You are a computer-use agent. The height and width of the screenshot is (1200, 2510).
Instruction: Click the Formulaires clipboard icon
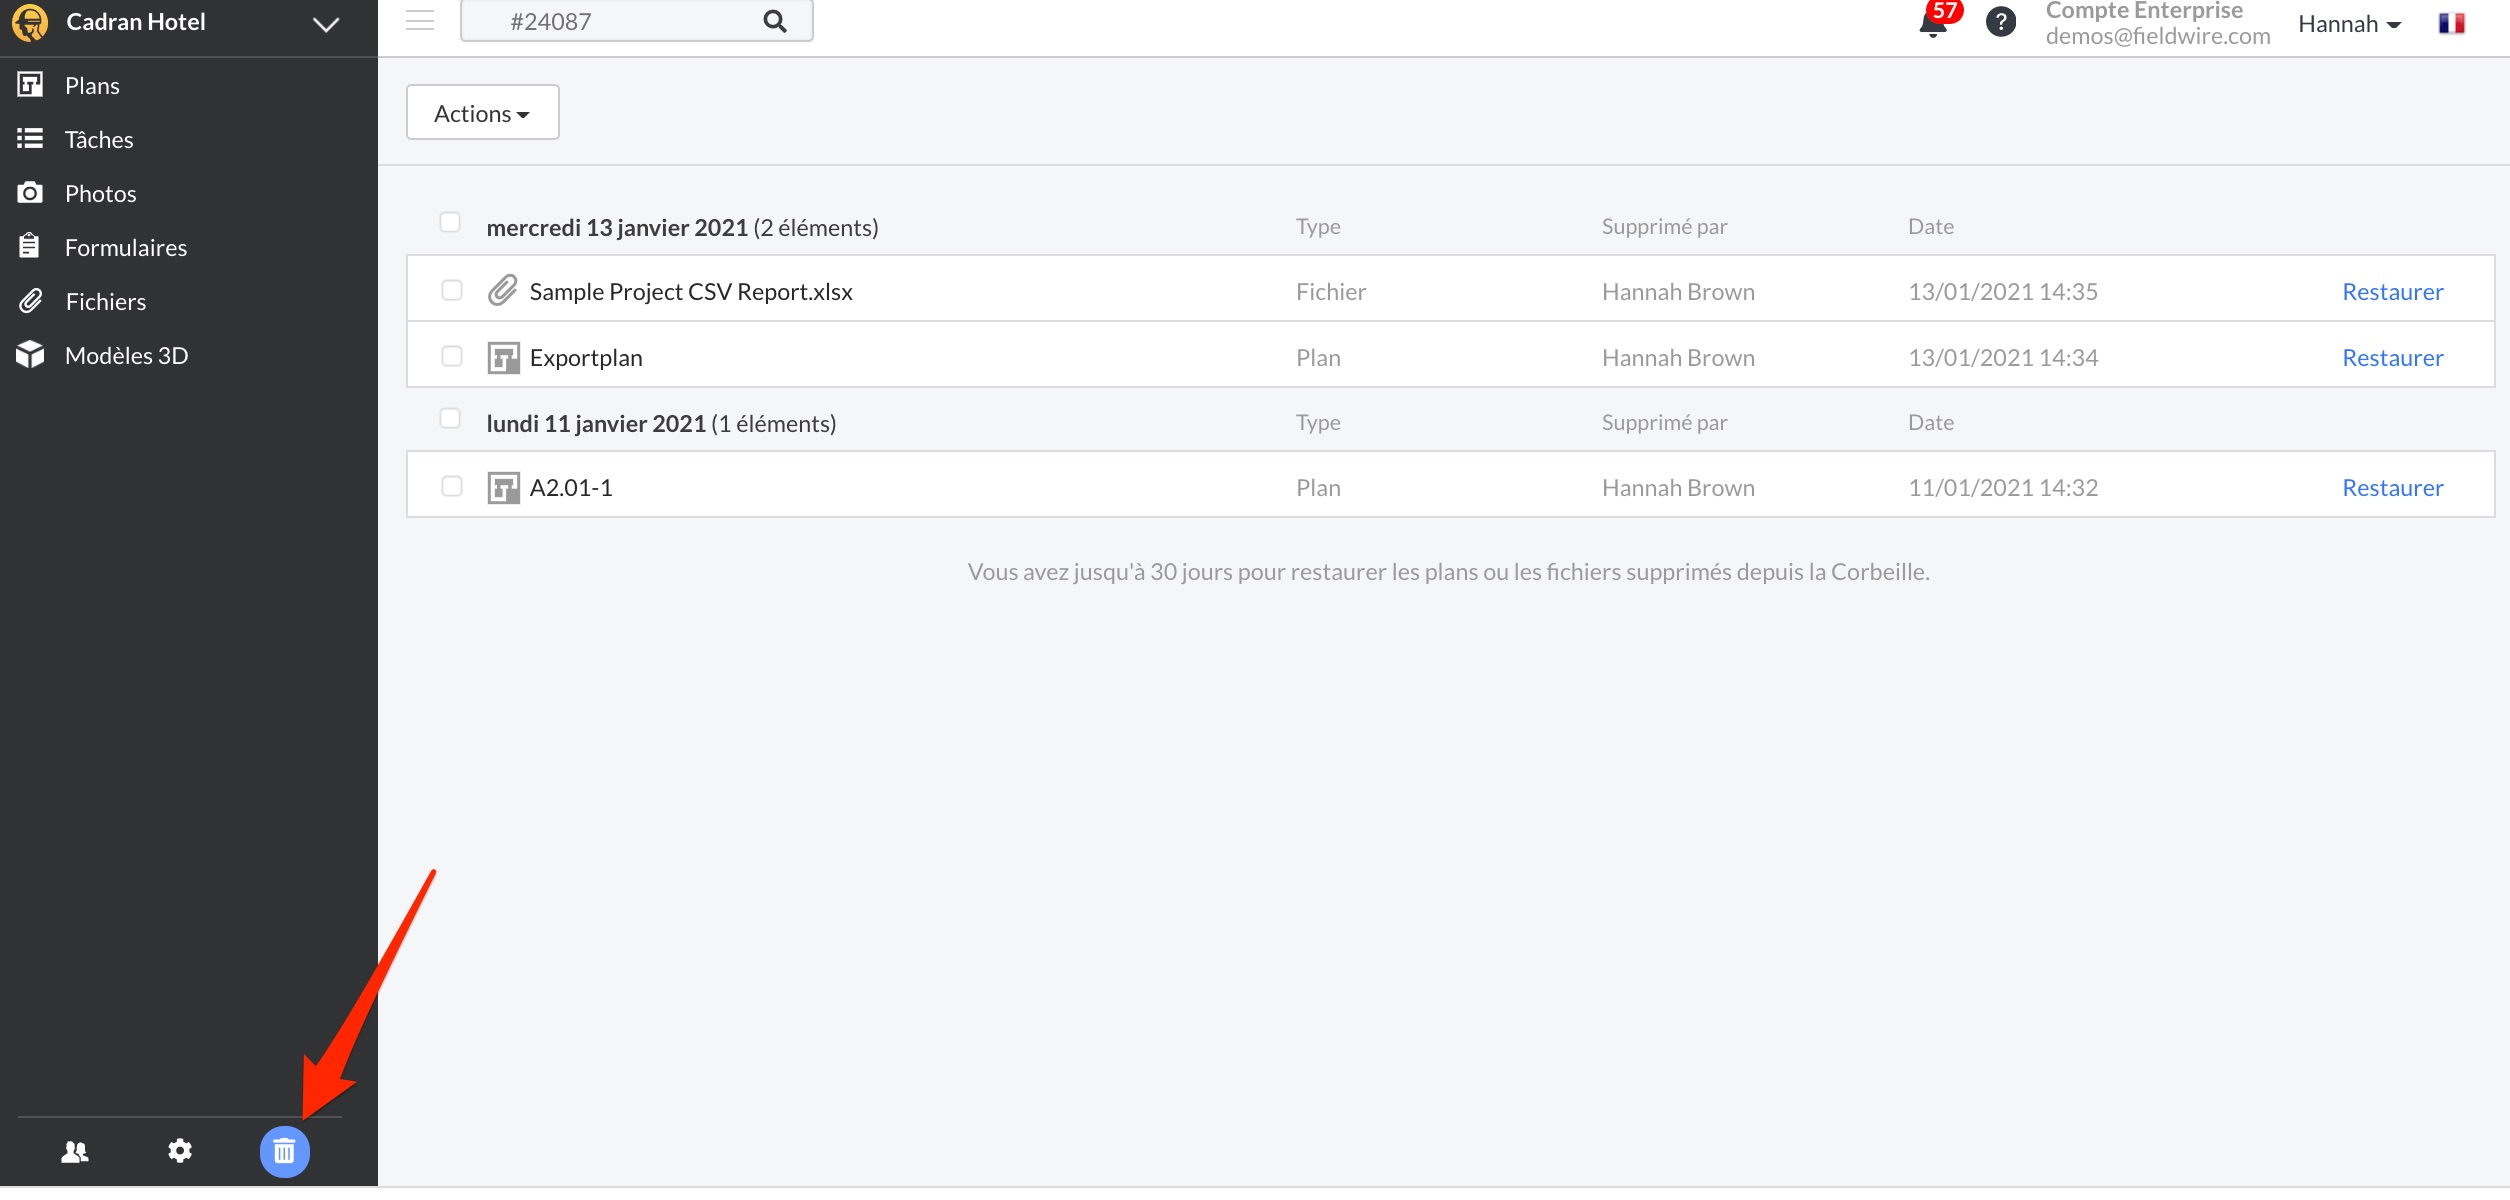[30, 246]
